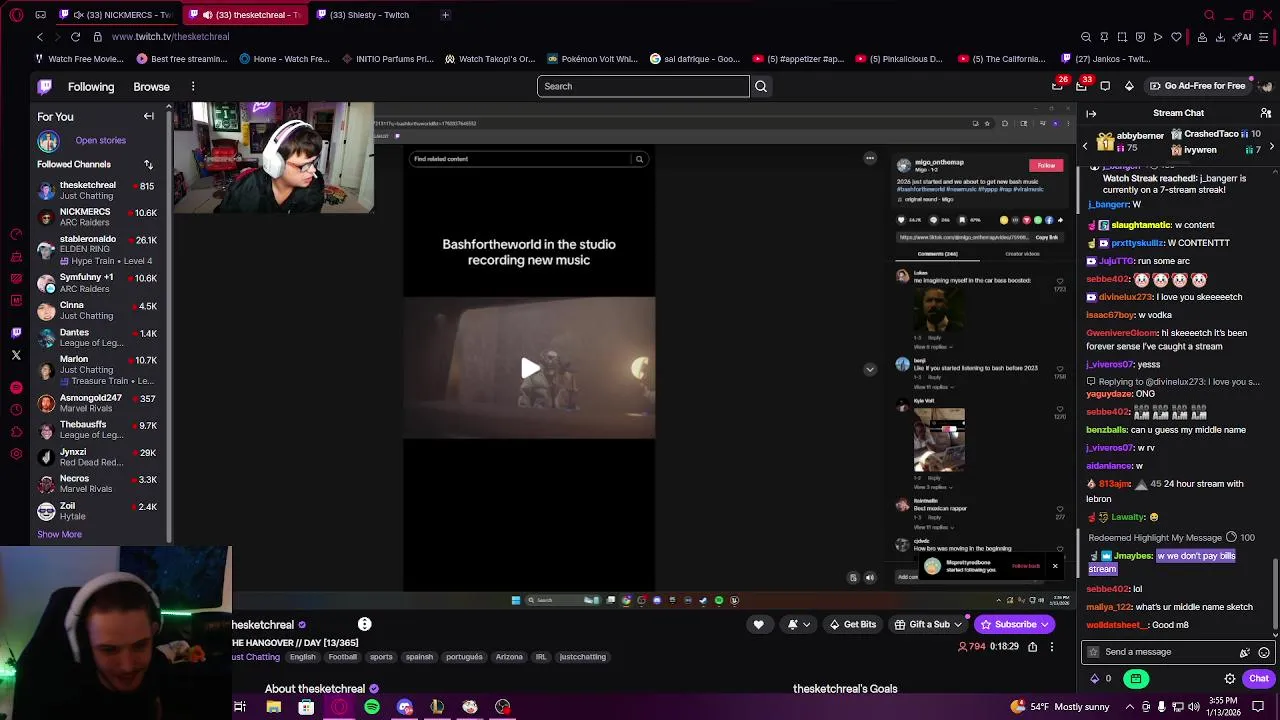The width and height of the screenshot is (1280, 720).
Task: Reload the page button
Action: (x=75, y=37)
